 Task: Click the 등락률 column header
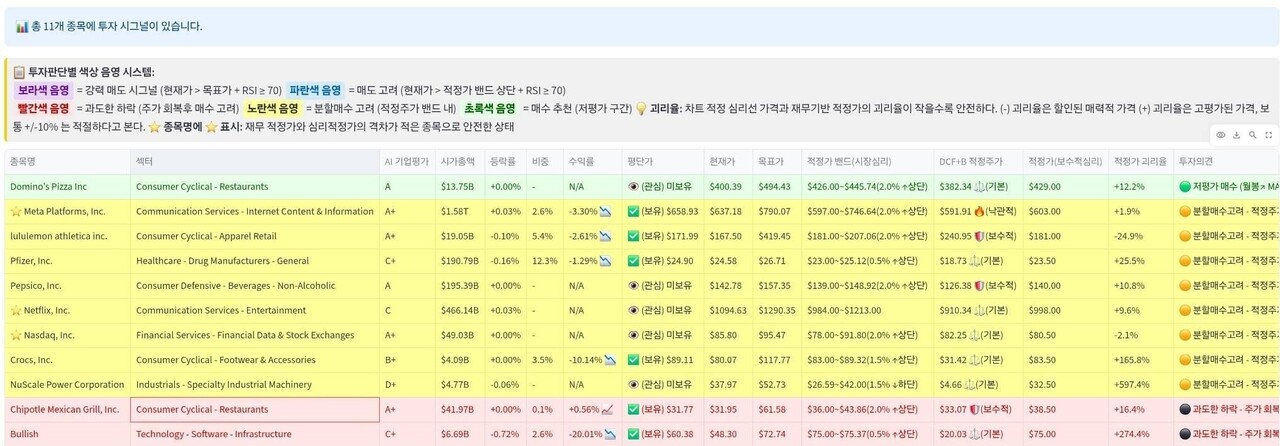pyautogui.click(x=506, y=161)
